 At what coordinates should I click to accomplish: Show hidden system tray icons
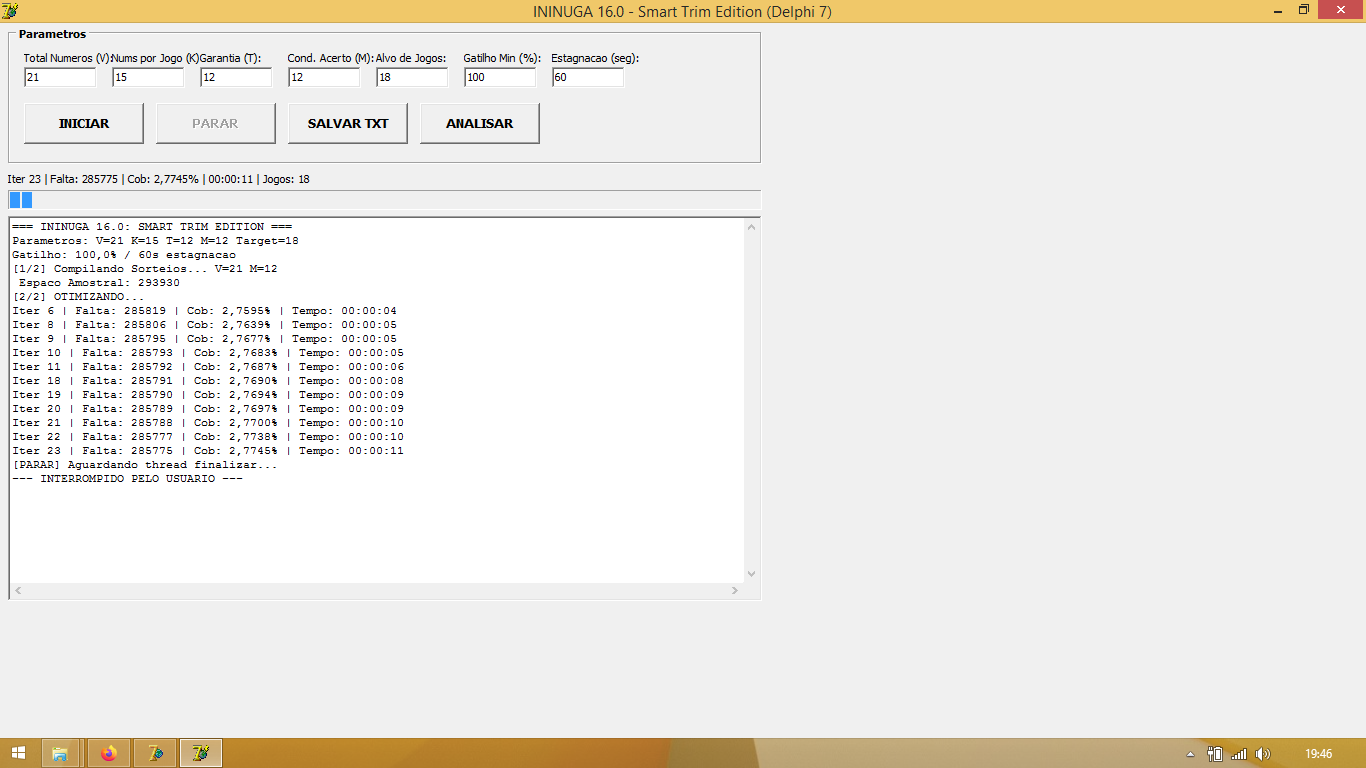tap(1190, 754)
